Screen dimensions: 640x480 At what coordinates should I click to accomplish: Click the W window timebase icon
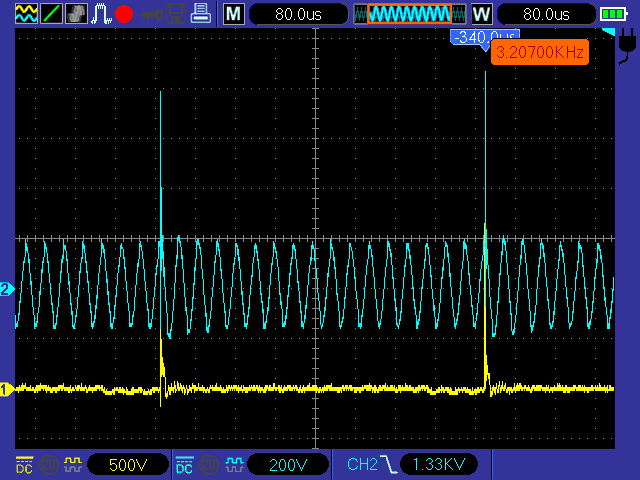[x=481, y=14]
